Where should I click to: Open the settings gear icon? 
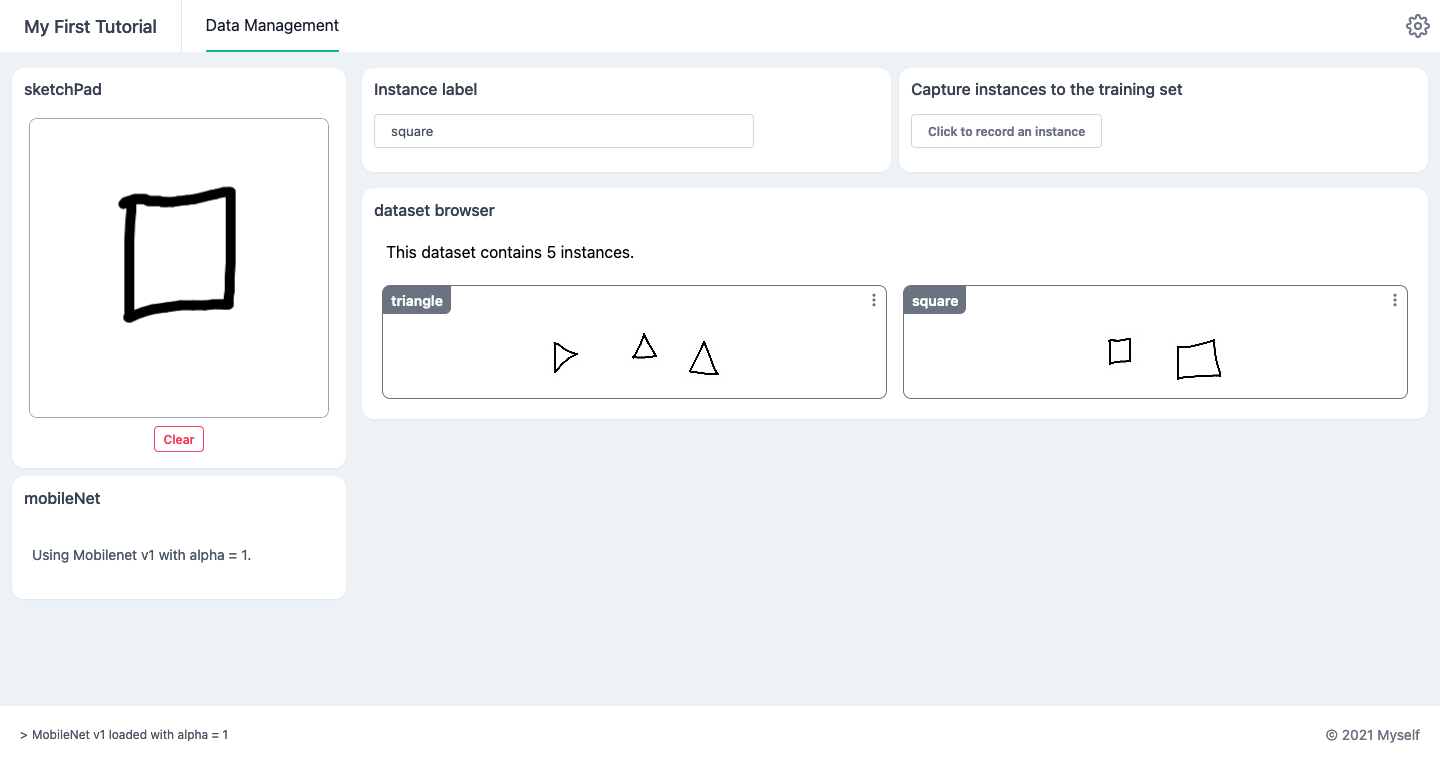[1417, 25]
